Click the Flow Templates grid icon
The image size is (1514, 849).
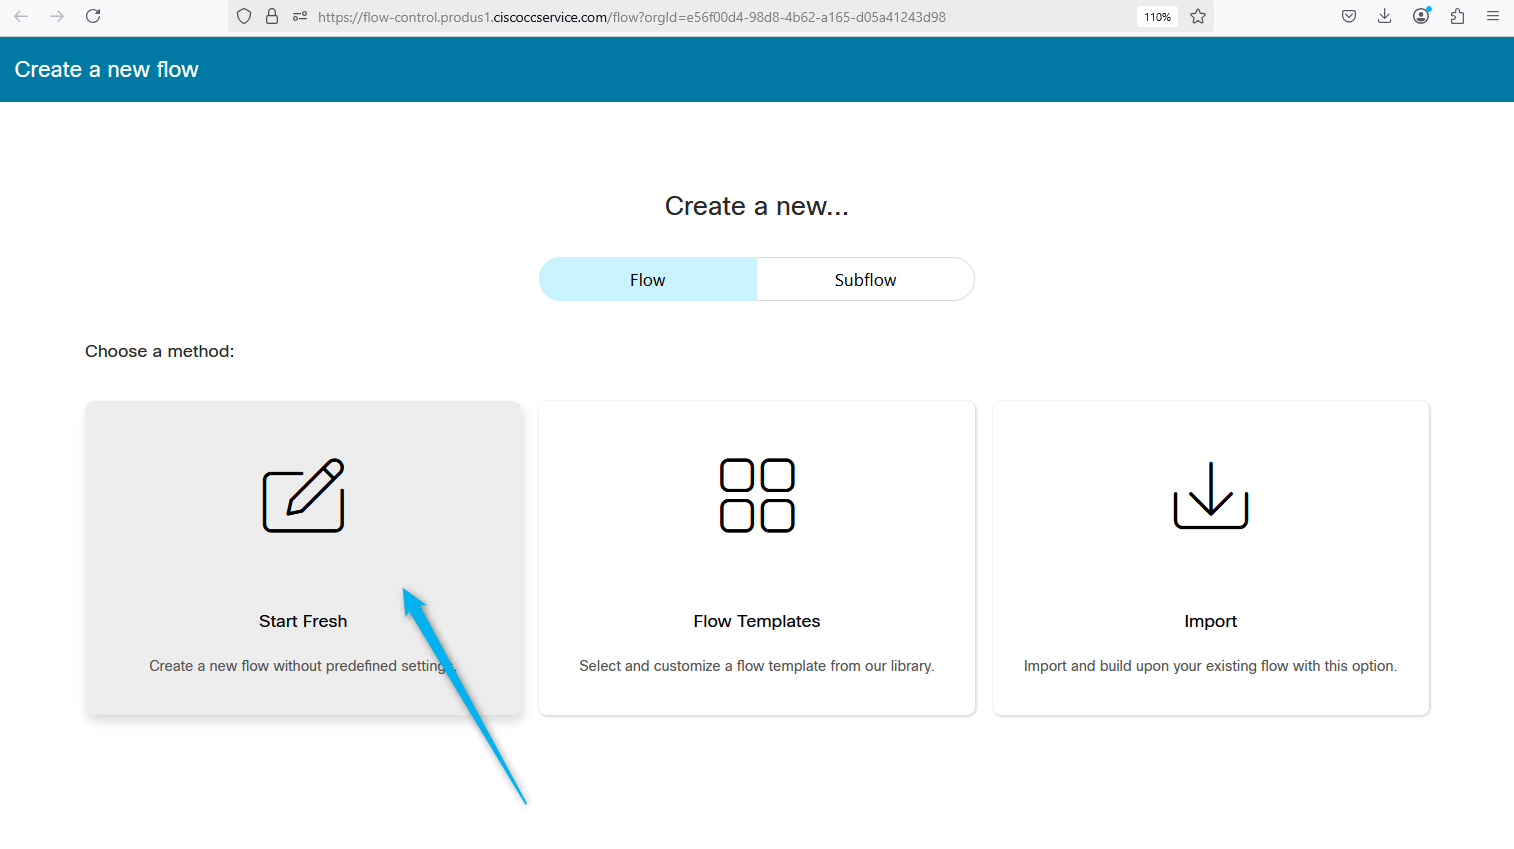coord(757,496)
